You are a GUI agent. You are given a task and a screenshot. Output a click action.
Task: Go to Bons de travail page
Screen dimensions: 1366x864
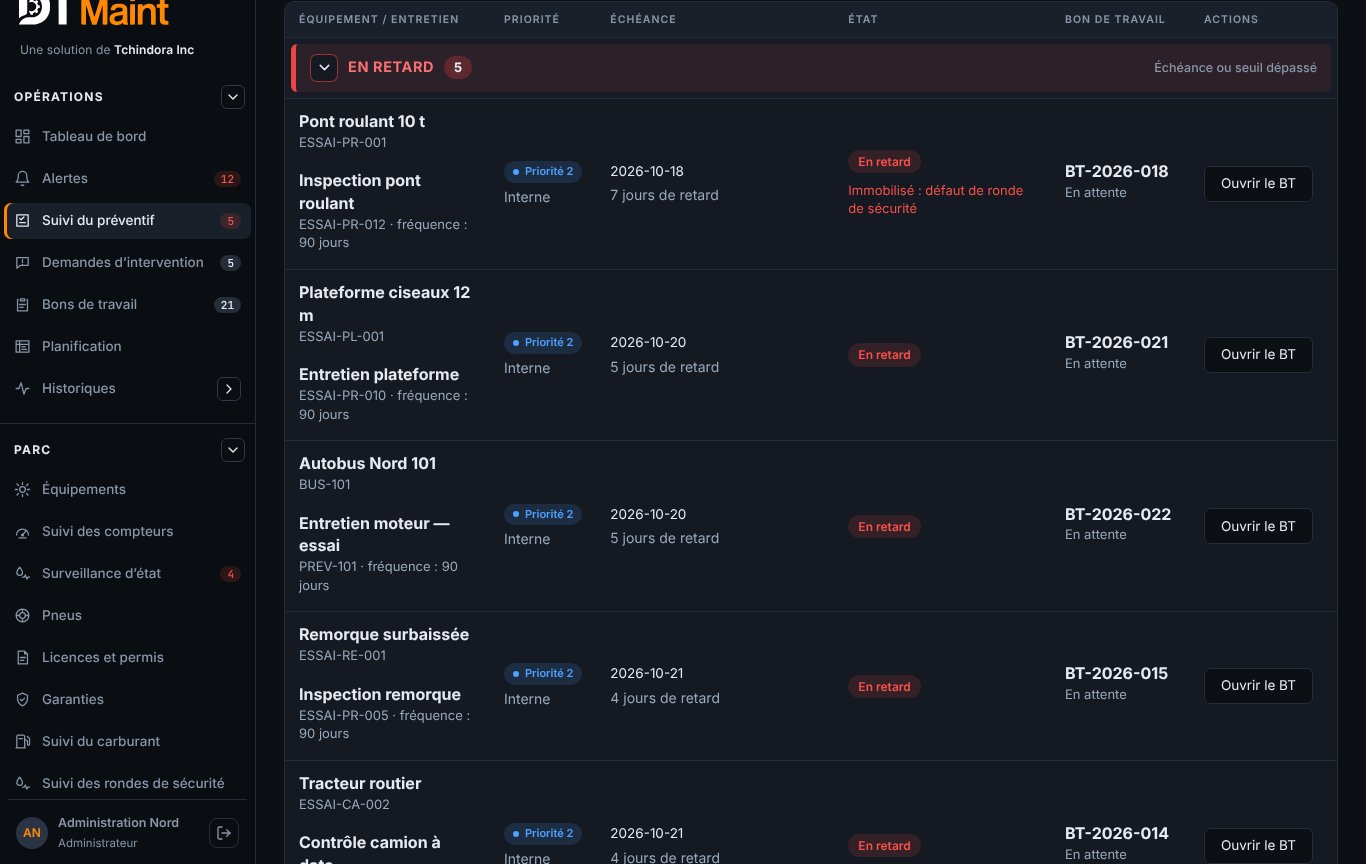[x=127, y=304]
